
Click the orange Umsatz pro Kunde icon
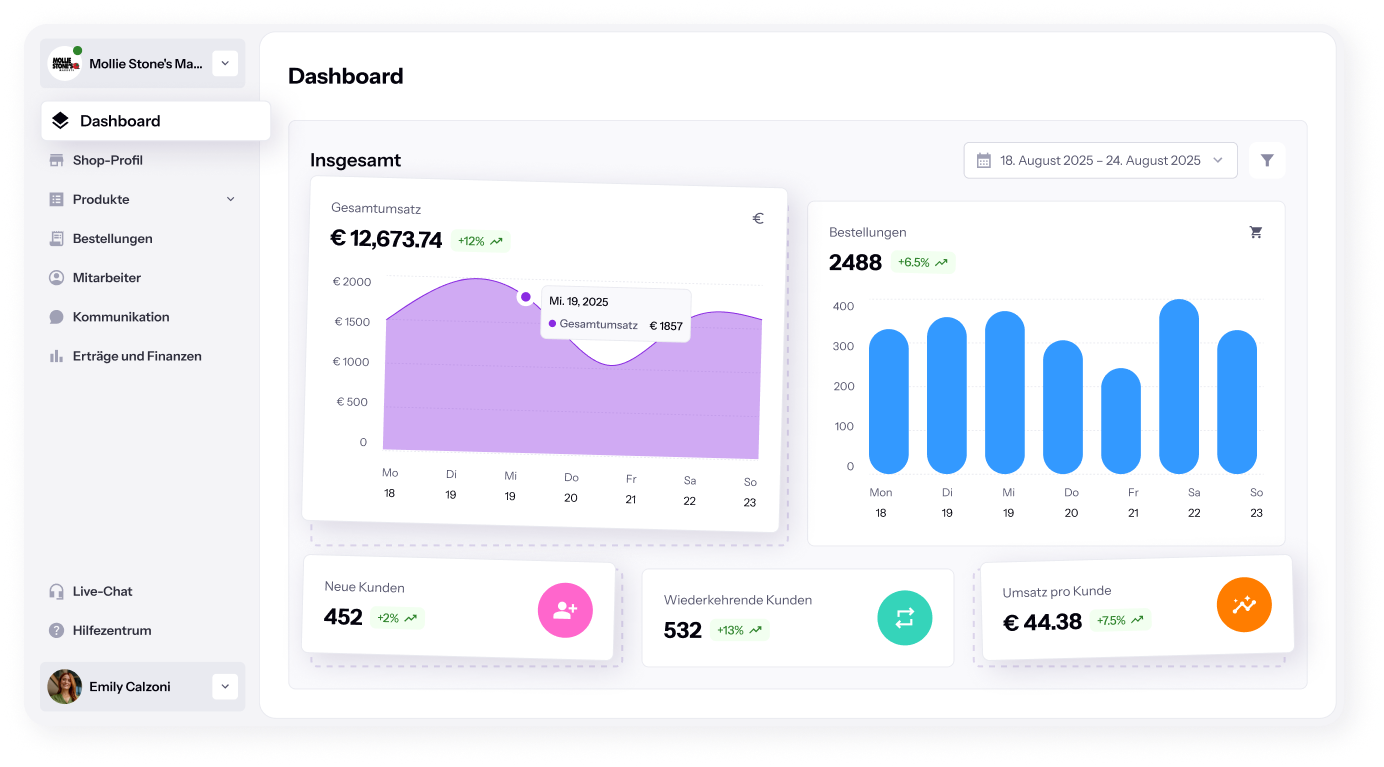(1244, 605)
